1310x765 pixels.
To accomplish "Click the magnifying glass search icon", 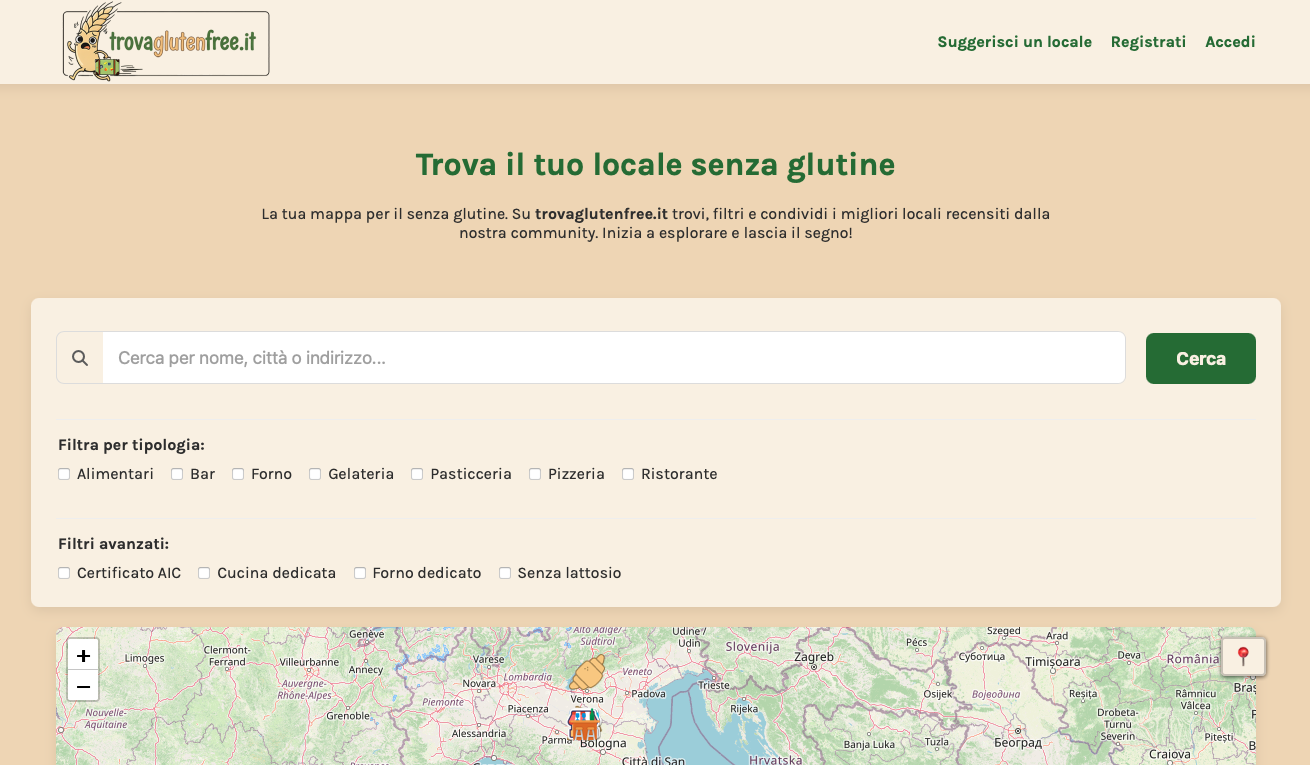I will (x=80, y=357).
